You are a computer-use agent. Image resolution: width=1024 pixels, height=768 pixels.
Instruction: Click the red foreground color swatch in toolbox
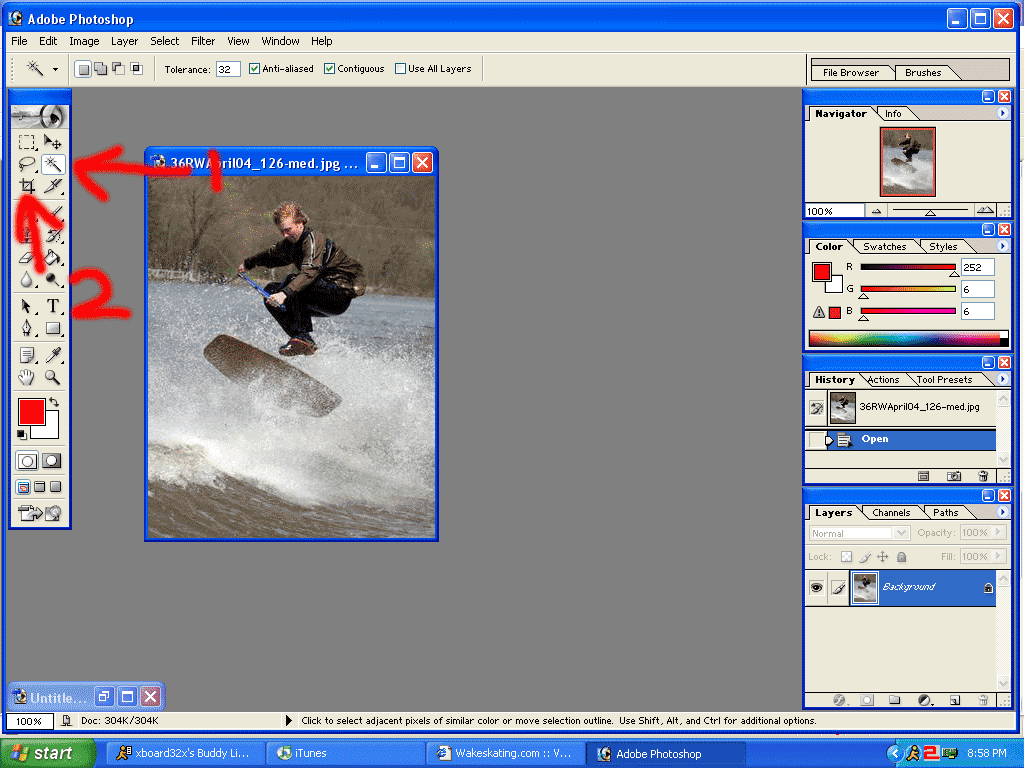click(x=31, y=411)
